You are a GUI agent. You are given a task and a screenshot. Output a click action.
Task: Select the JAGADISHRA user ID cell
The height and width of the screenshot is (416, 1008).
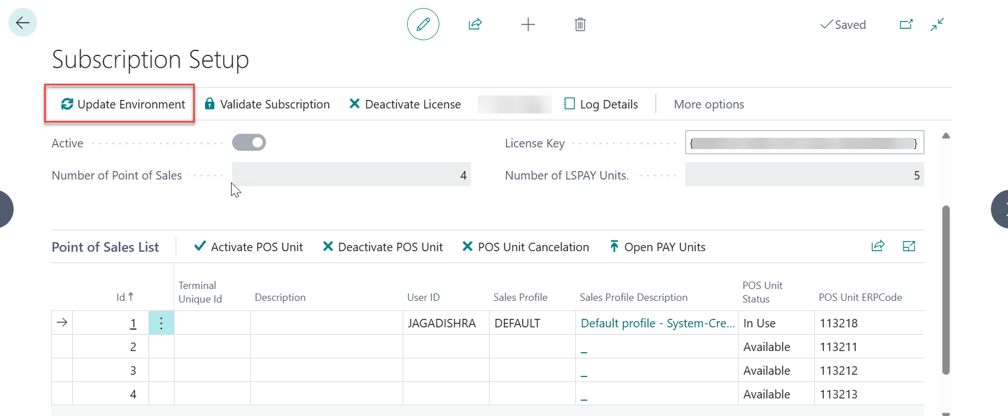446,323
